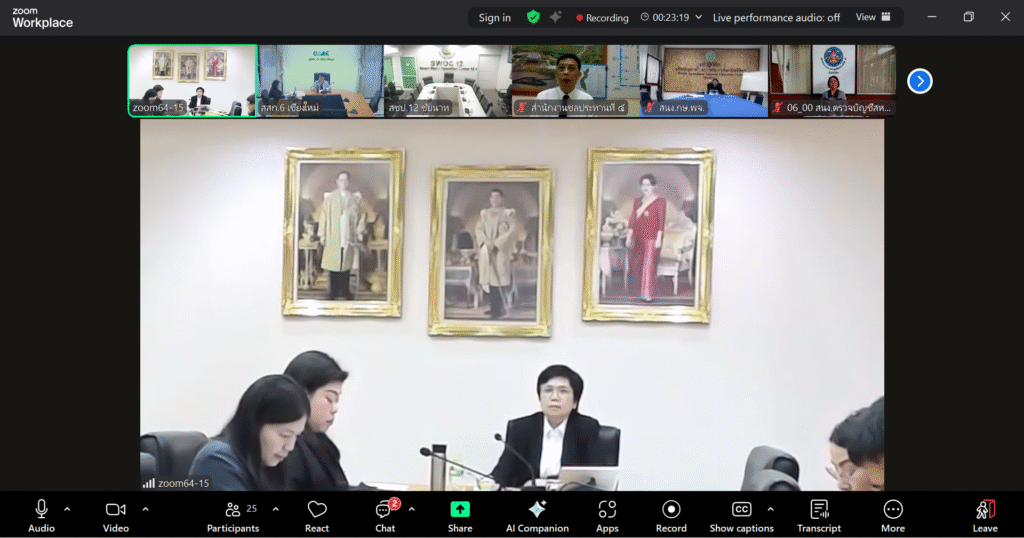Expand the recording timer dropdown arrow

click(698, 17)
